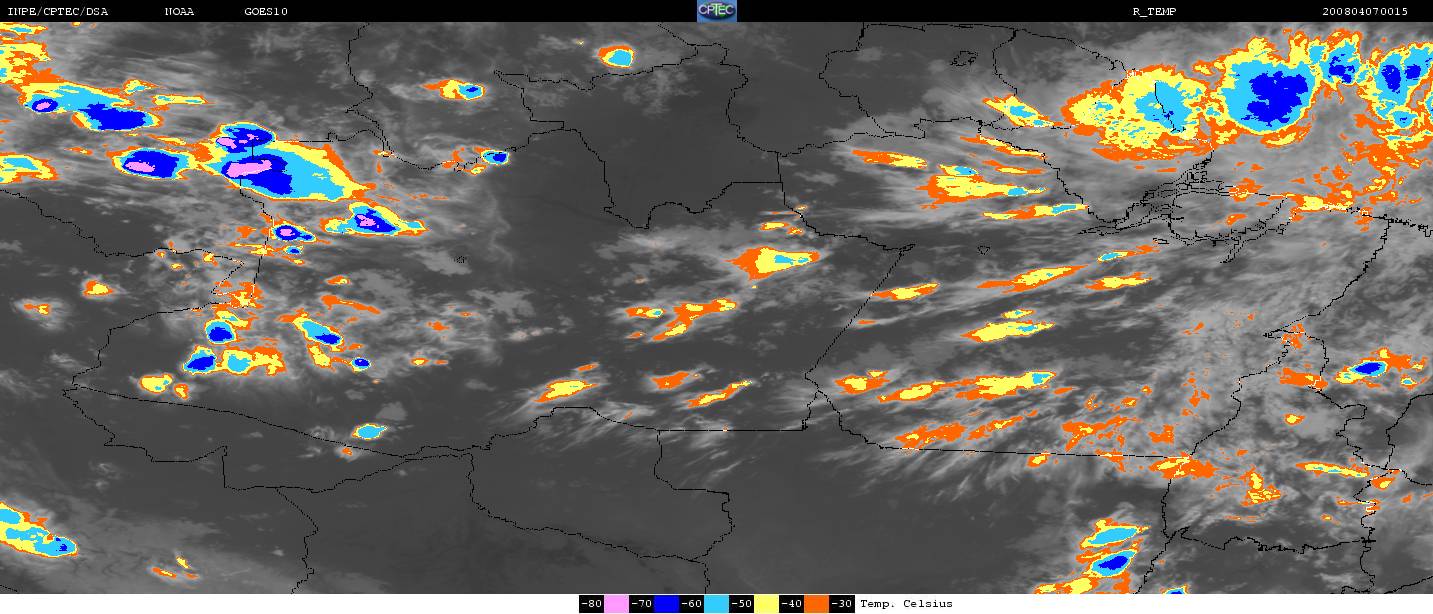1433x614 pixels.
Task: Click the pink legend color swatch
Action: (616, 604)
